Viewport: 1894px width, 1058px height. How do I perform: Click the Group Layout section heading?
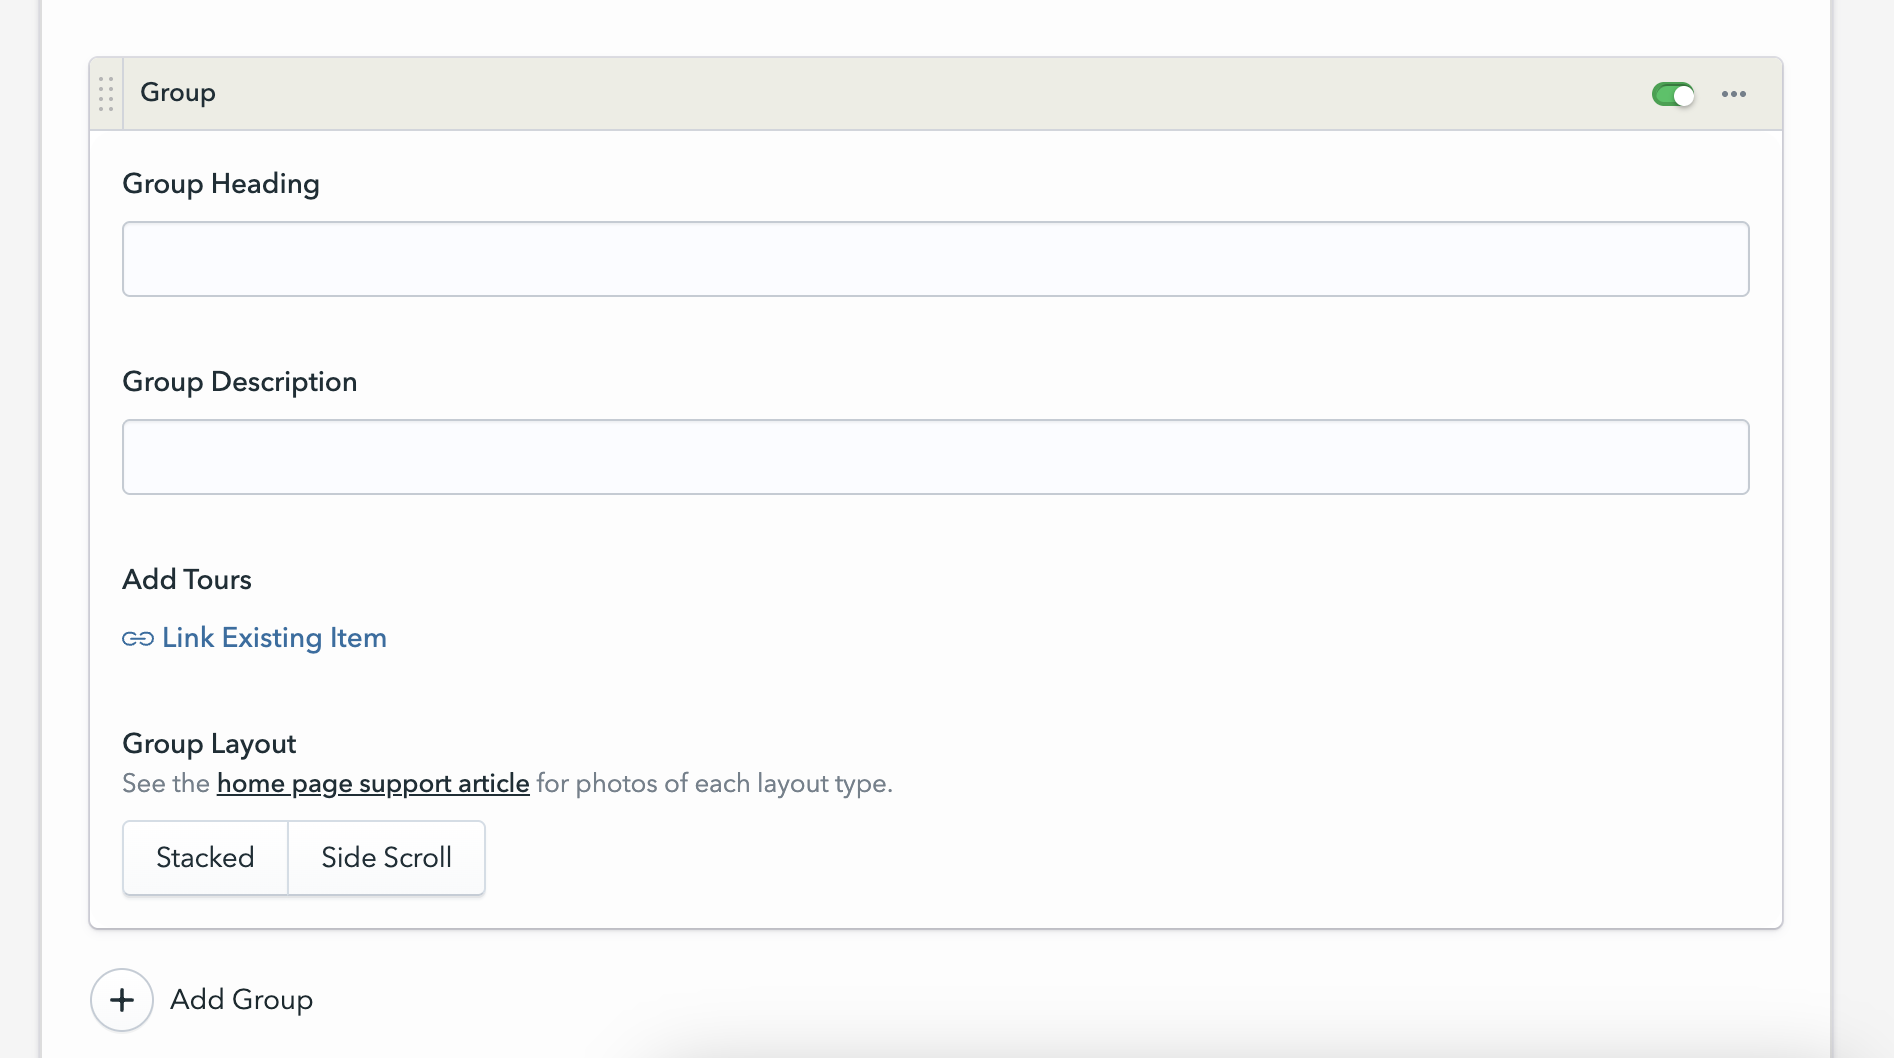pyautogui.click(x=209, y=743)
